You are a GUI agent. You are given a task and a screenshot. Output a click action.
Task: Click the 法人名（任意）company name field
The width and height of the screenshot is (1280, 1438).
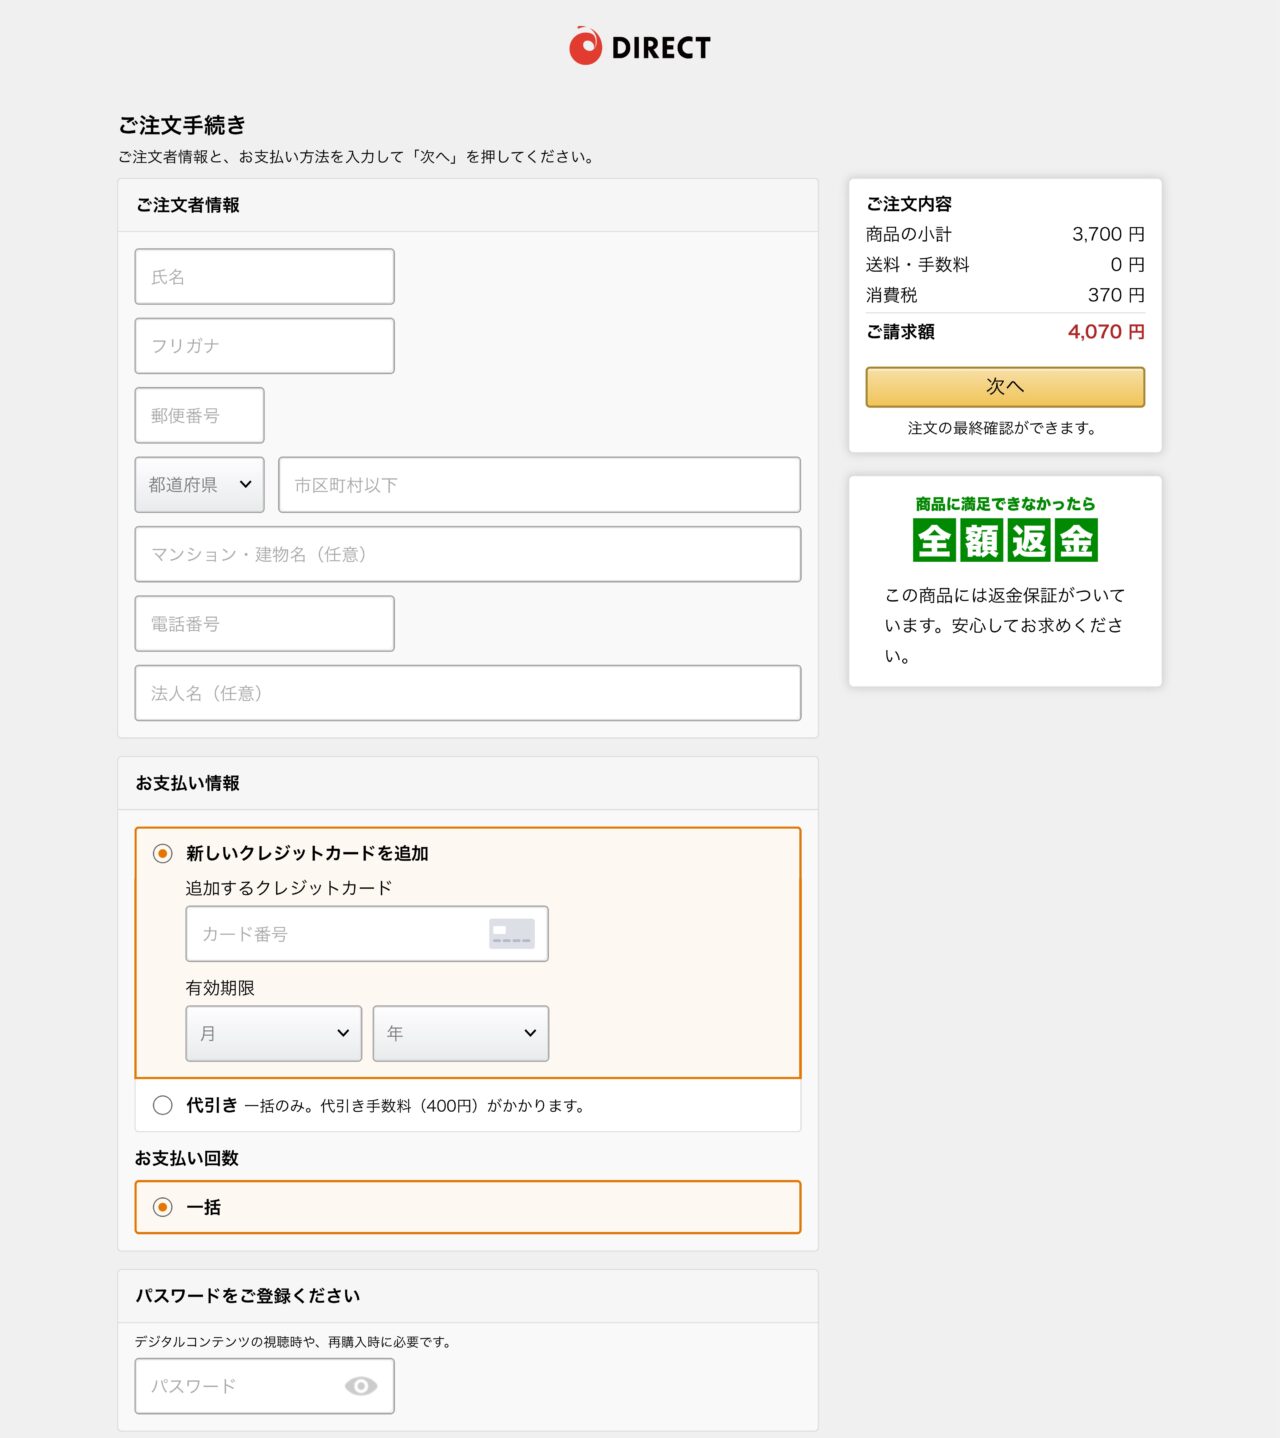(468, 692)
